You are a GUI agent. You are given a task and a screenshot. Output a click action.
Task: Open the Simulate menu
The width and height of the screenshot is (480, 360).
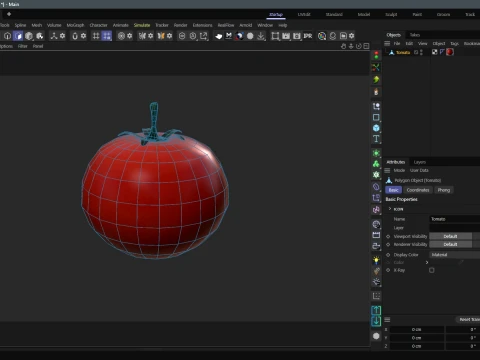point(142,25)
